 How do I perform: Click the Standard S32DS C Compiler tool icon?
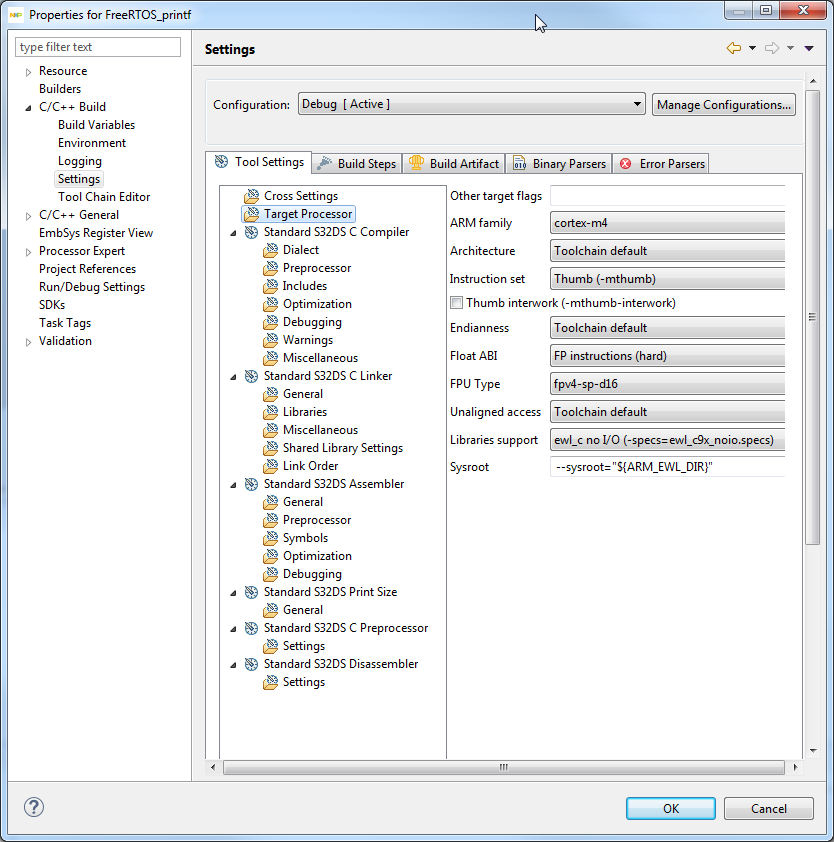(x=251, y=232)
